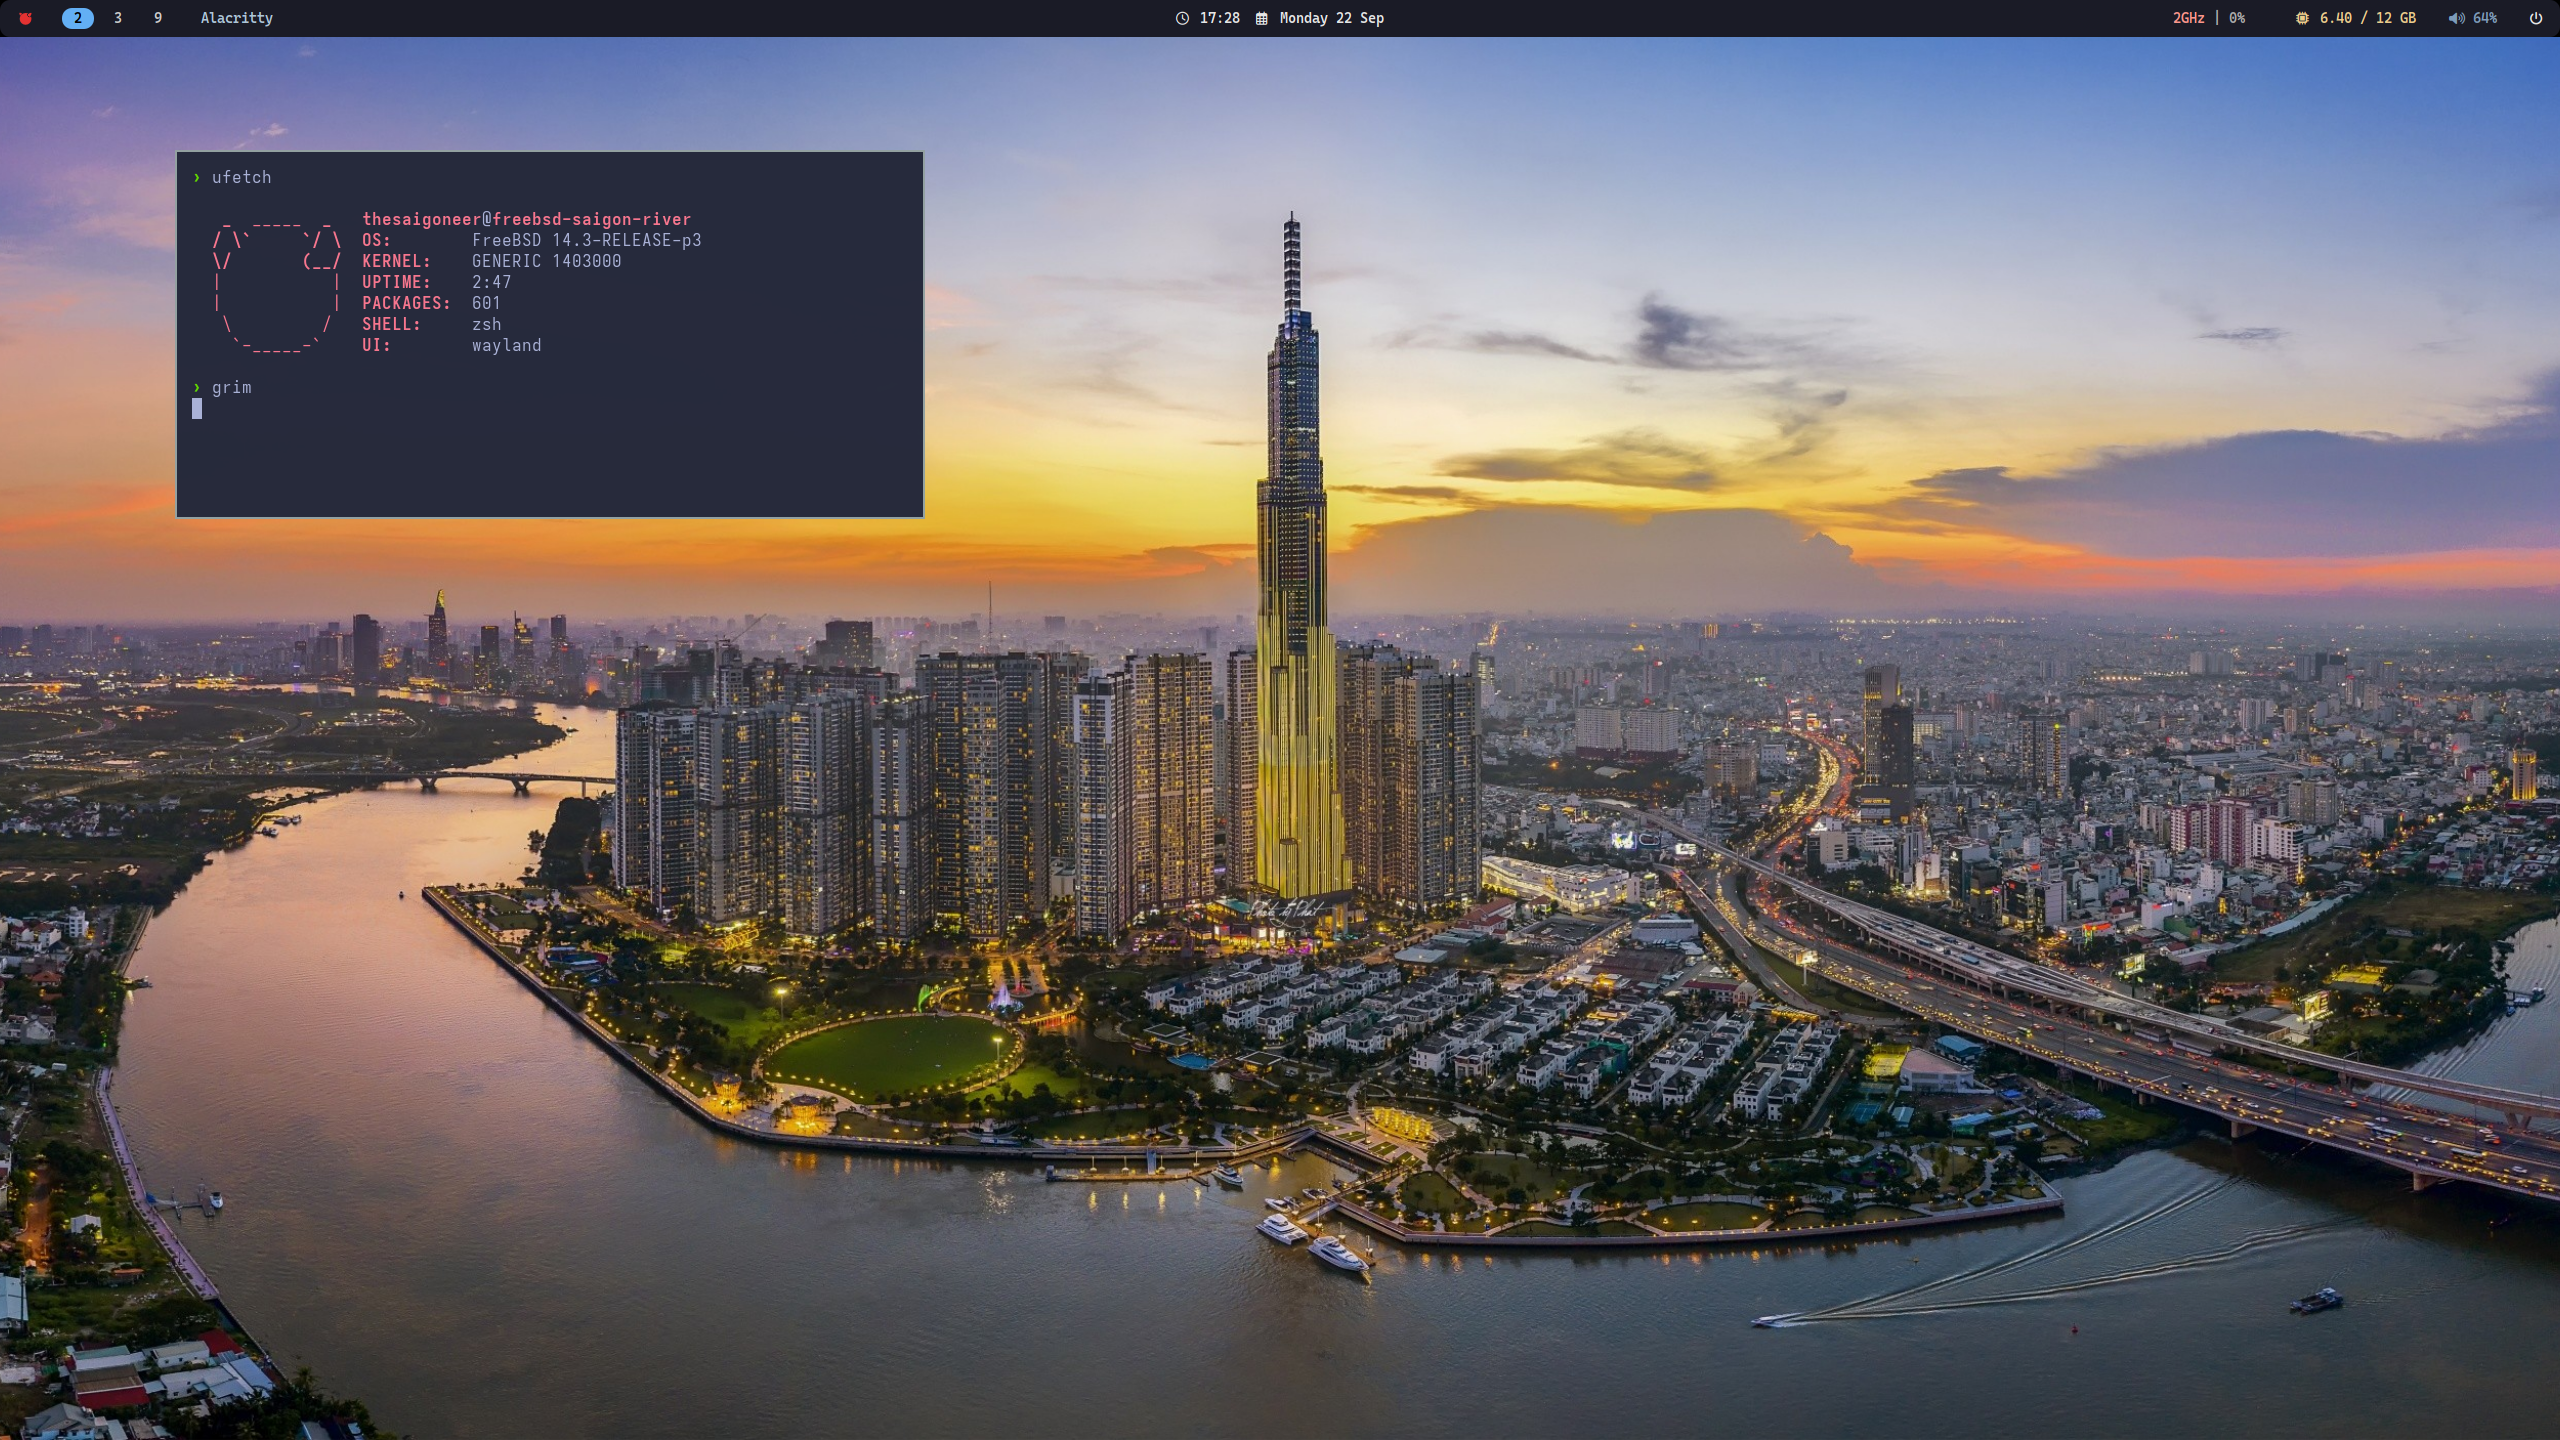Image resolution: width=2560 pixels, height=1440 pixels.
Task: Click the red FreeBSD logo icon in the bar
Action: [26, 18]
